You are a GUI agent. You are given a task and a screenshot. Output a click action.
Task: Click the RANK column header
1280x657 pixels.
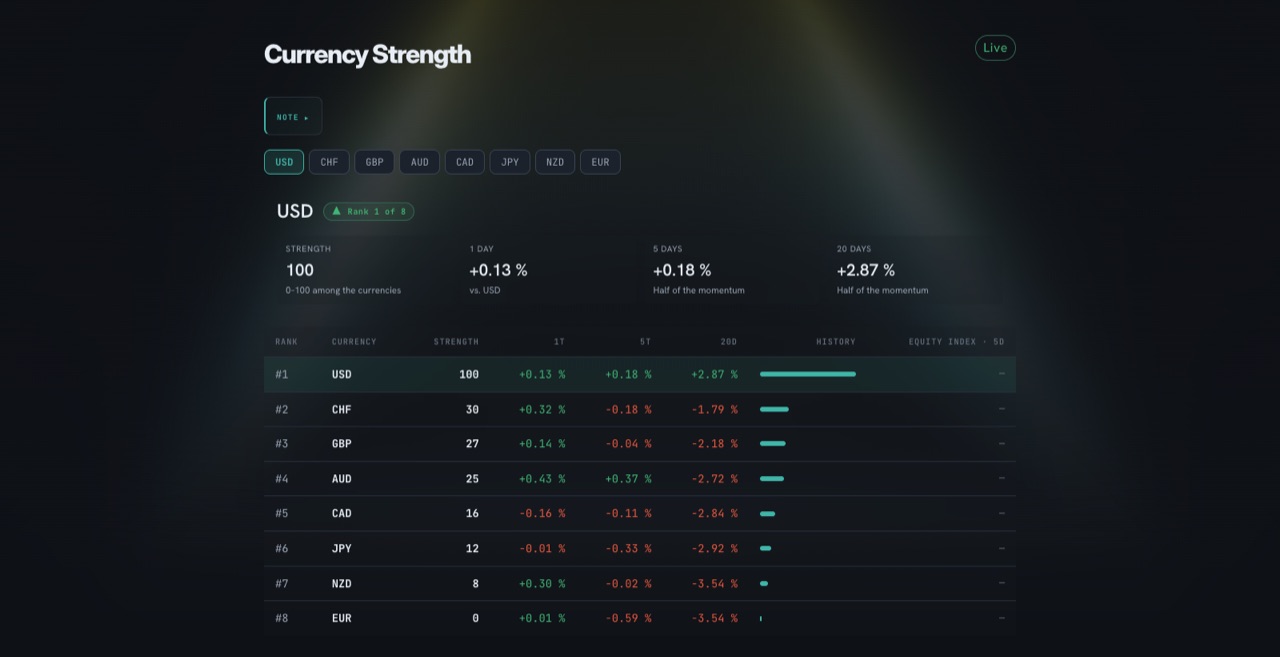click(x=287, y=342)
